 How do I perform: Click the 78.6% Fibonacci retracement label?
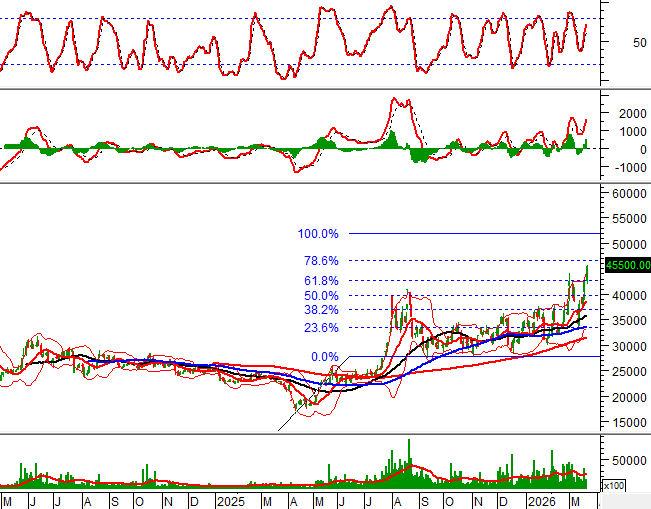[x=321, y=260]
